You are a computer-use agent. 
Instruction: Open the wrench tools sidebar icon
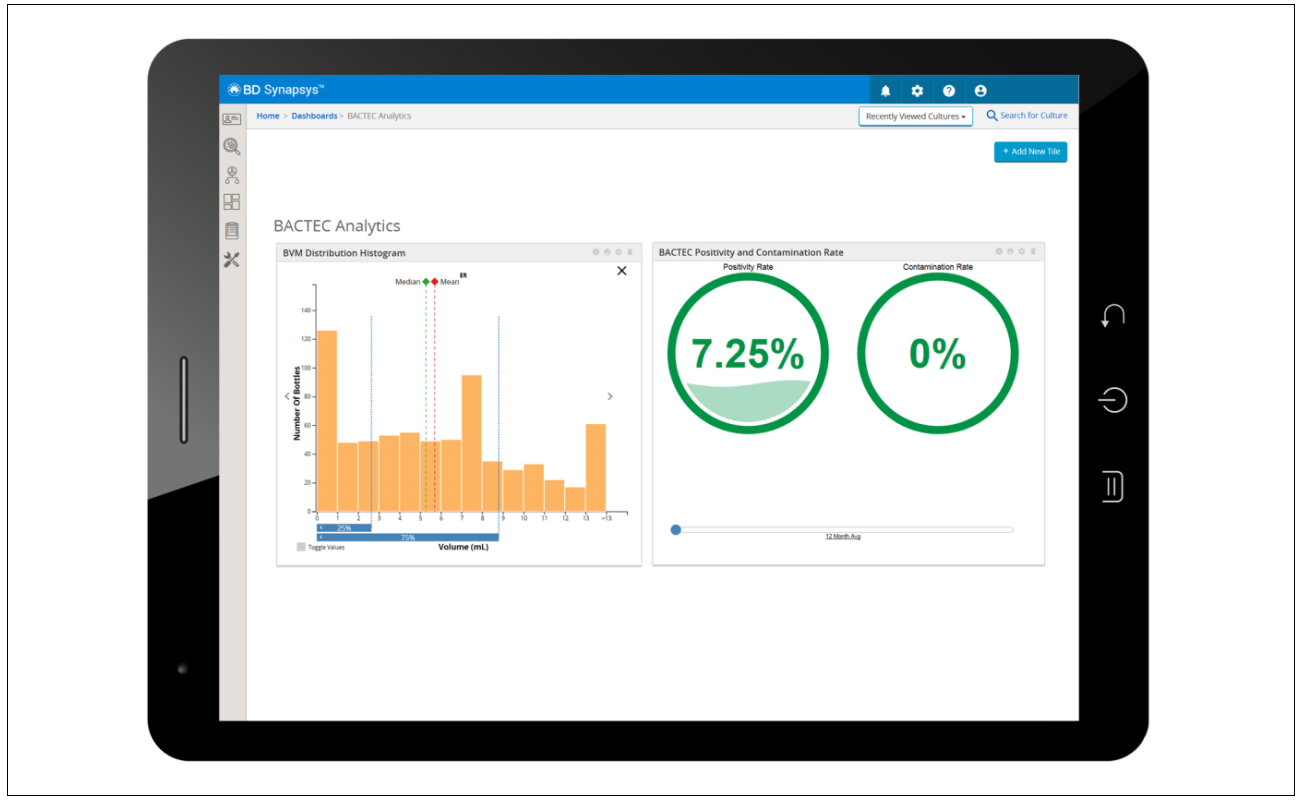pyautogui.click(x=231, y=260)
